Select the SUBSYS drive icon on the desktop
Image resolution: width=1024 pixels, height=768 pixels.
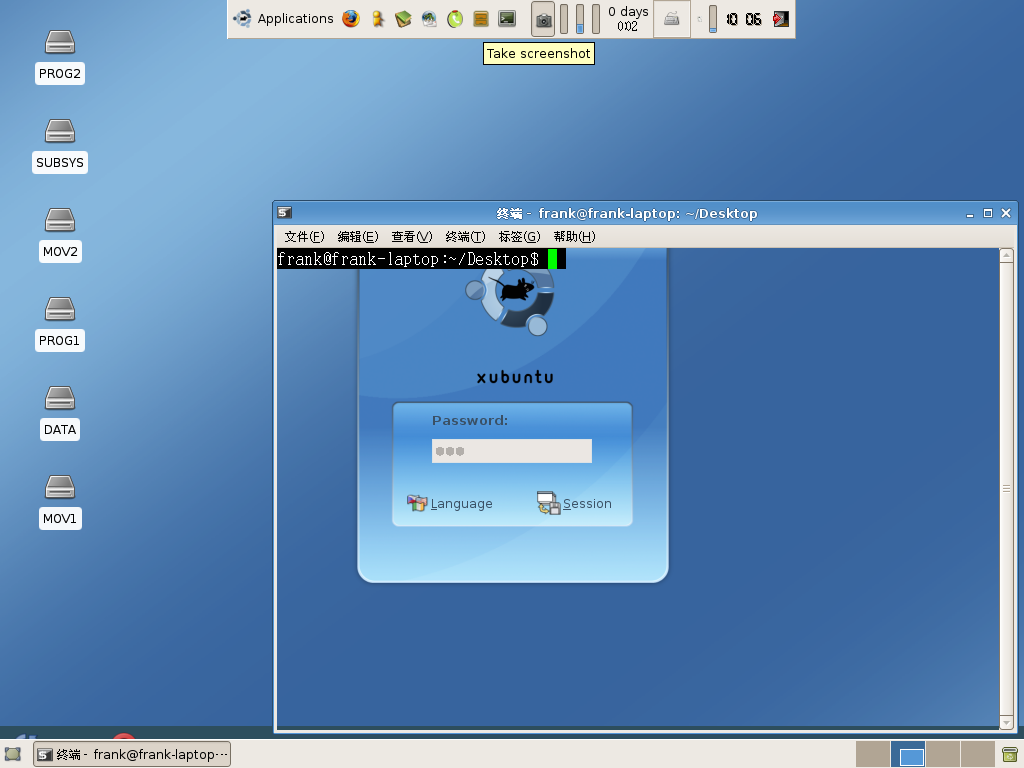[59, 146]
